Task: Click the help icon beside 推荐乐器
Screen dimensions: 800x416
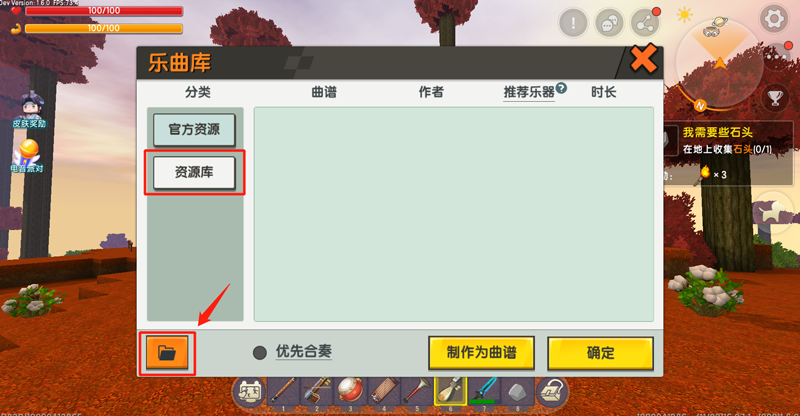Action: (561, 88)
